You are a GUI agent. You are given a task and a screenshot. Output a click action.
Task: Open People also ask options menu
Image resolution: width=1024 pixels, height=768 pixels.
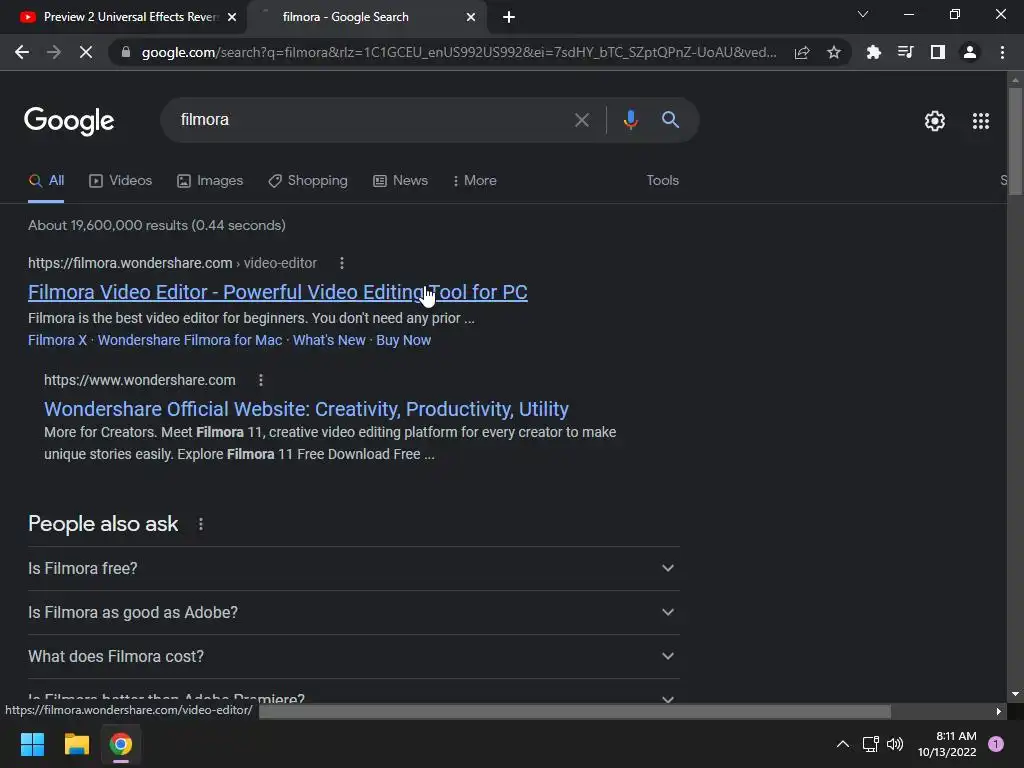[x=200, y=524]
